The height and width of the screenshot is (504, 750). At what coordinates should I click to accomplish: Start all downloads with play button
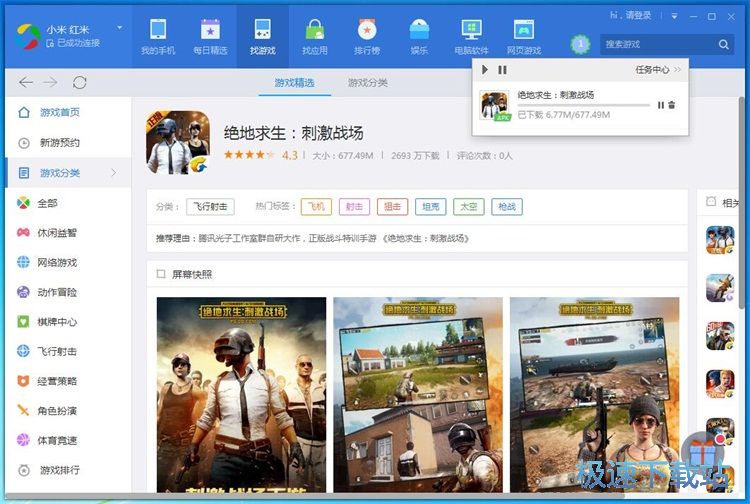pos(485,69)
